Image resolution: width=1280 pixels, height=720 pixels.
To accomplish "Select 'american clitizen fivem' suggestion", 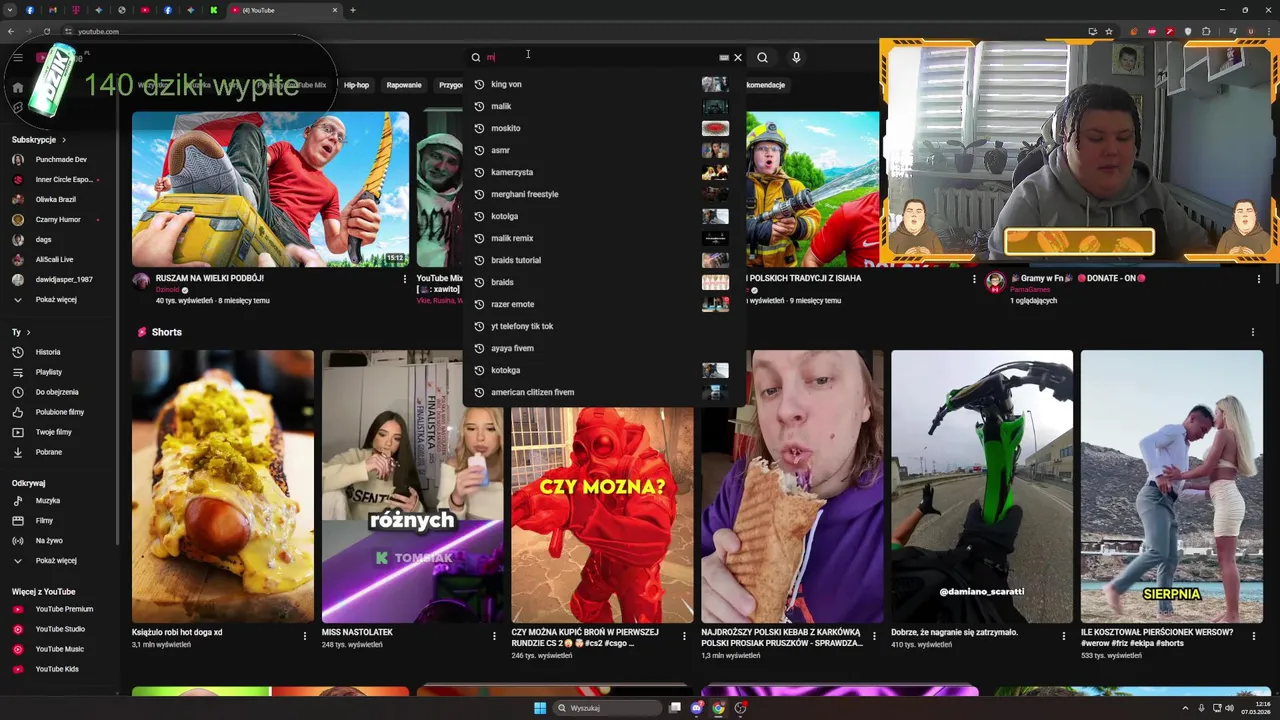I will pyautogui.click(x=604, y=392).
